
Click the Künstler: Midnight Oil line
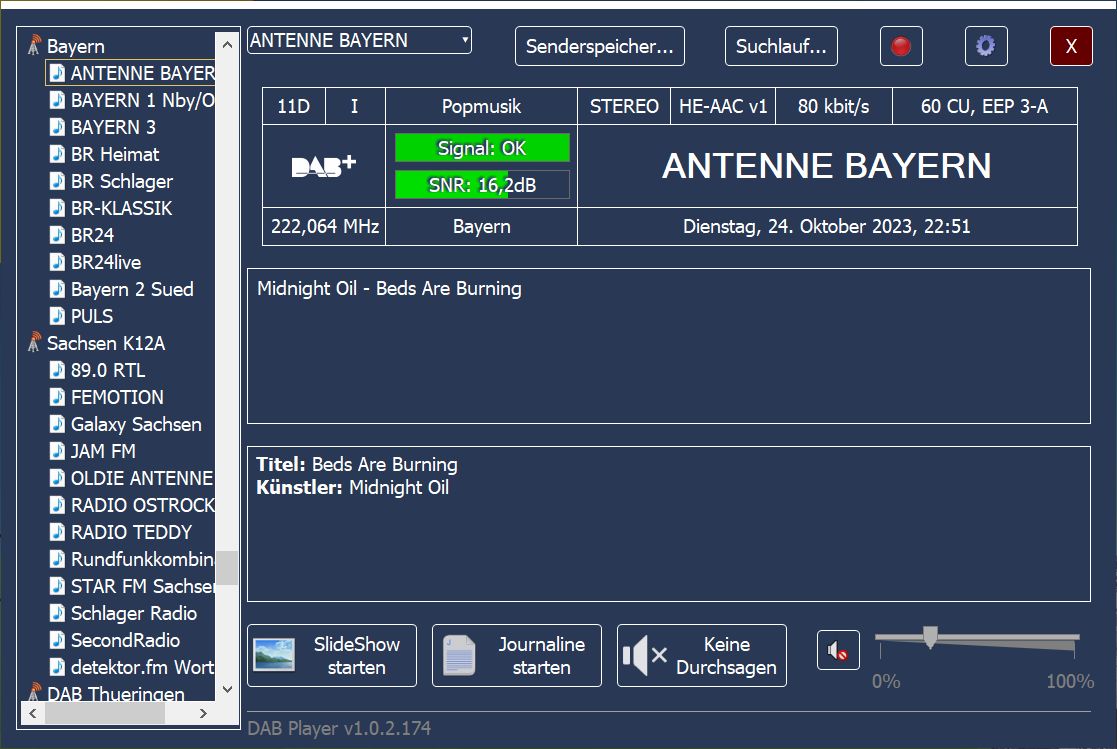click(353, 487)
